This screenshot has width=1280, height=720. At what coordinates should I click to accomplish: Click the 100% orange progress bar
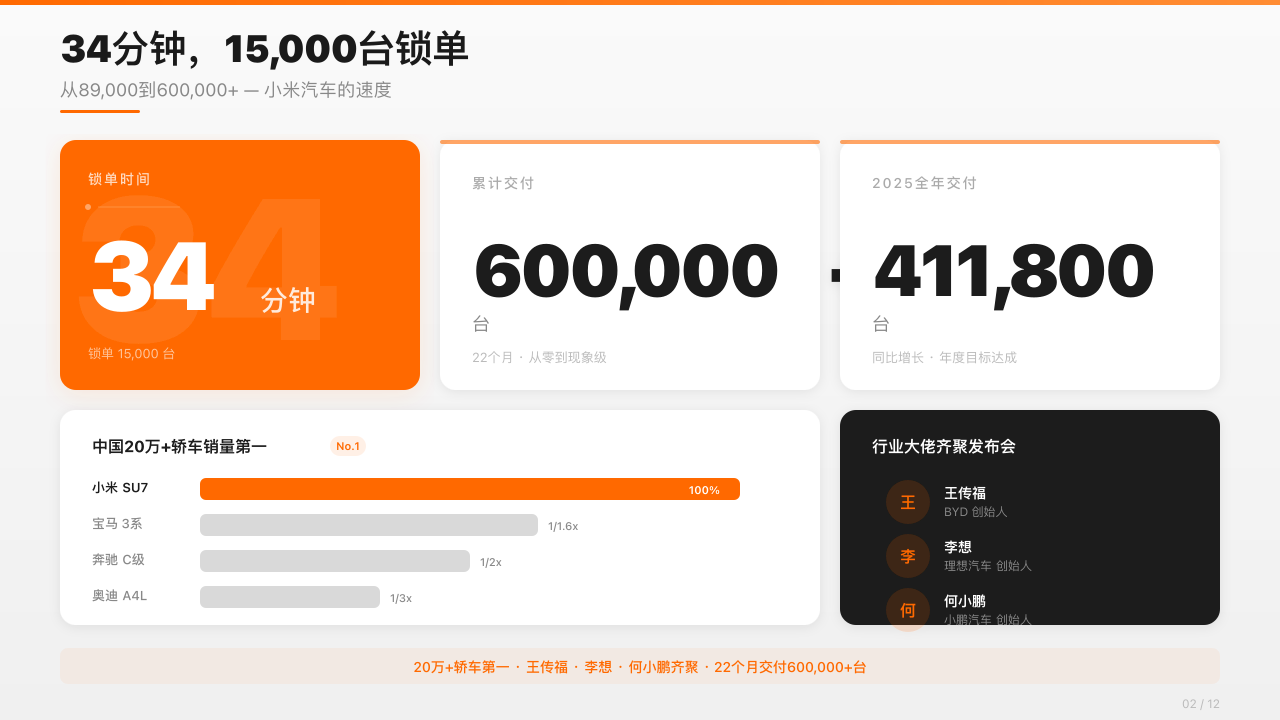click(470, 489)
